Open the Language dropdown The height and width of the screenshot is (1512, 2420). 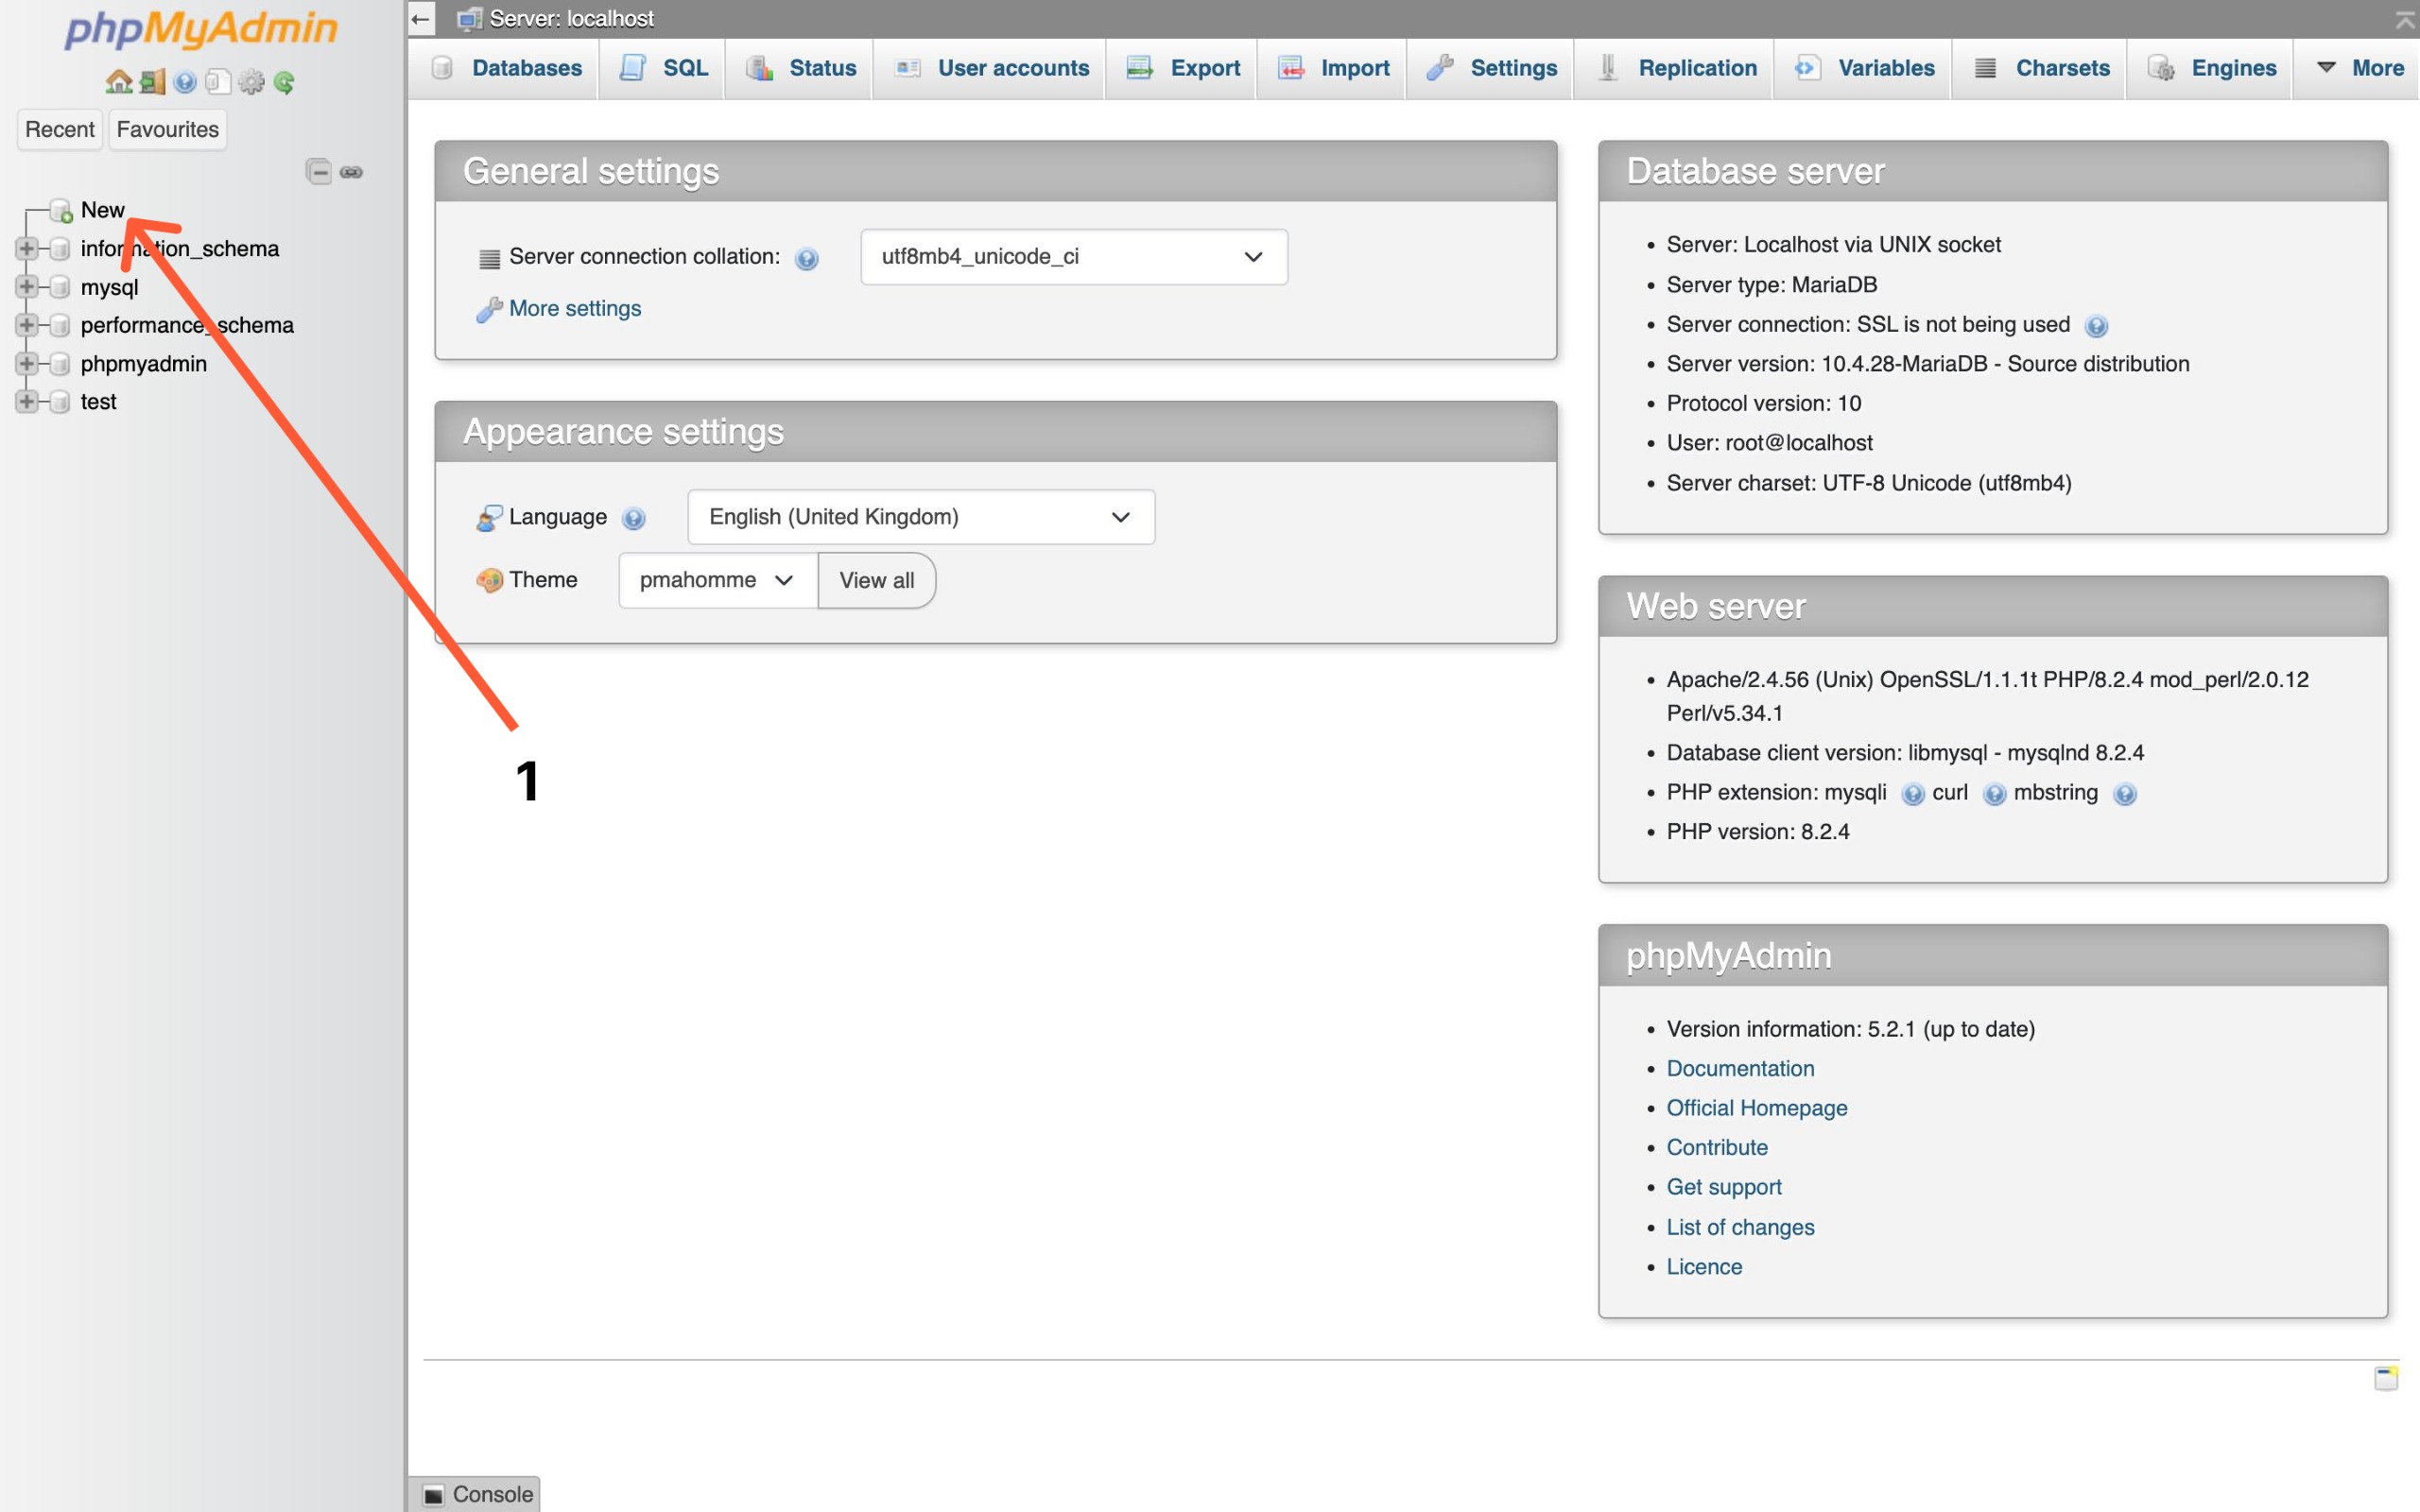(x=921, y=517)
